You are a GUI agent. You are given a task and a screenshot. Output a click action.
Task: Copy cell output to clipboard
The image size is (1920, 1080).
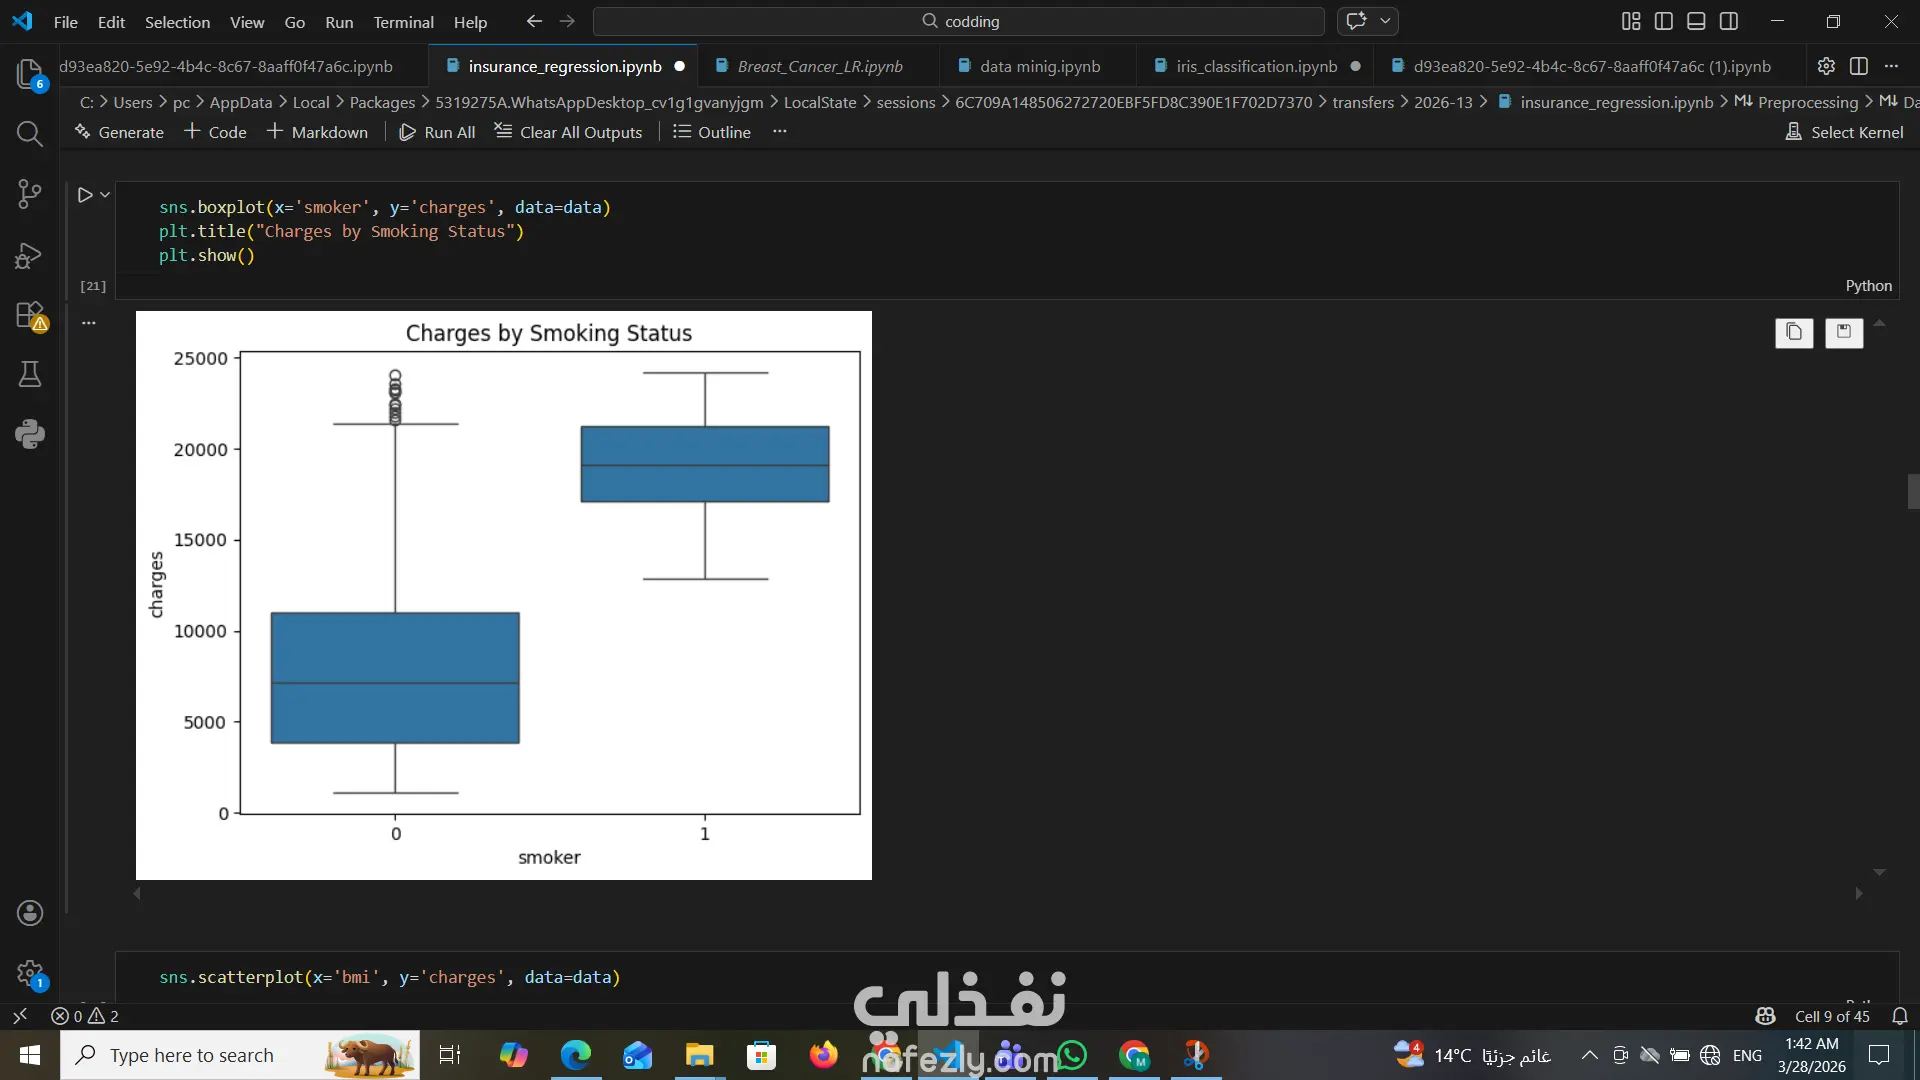coord(1794,332)
